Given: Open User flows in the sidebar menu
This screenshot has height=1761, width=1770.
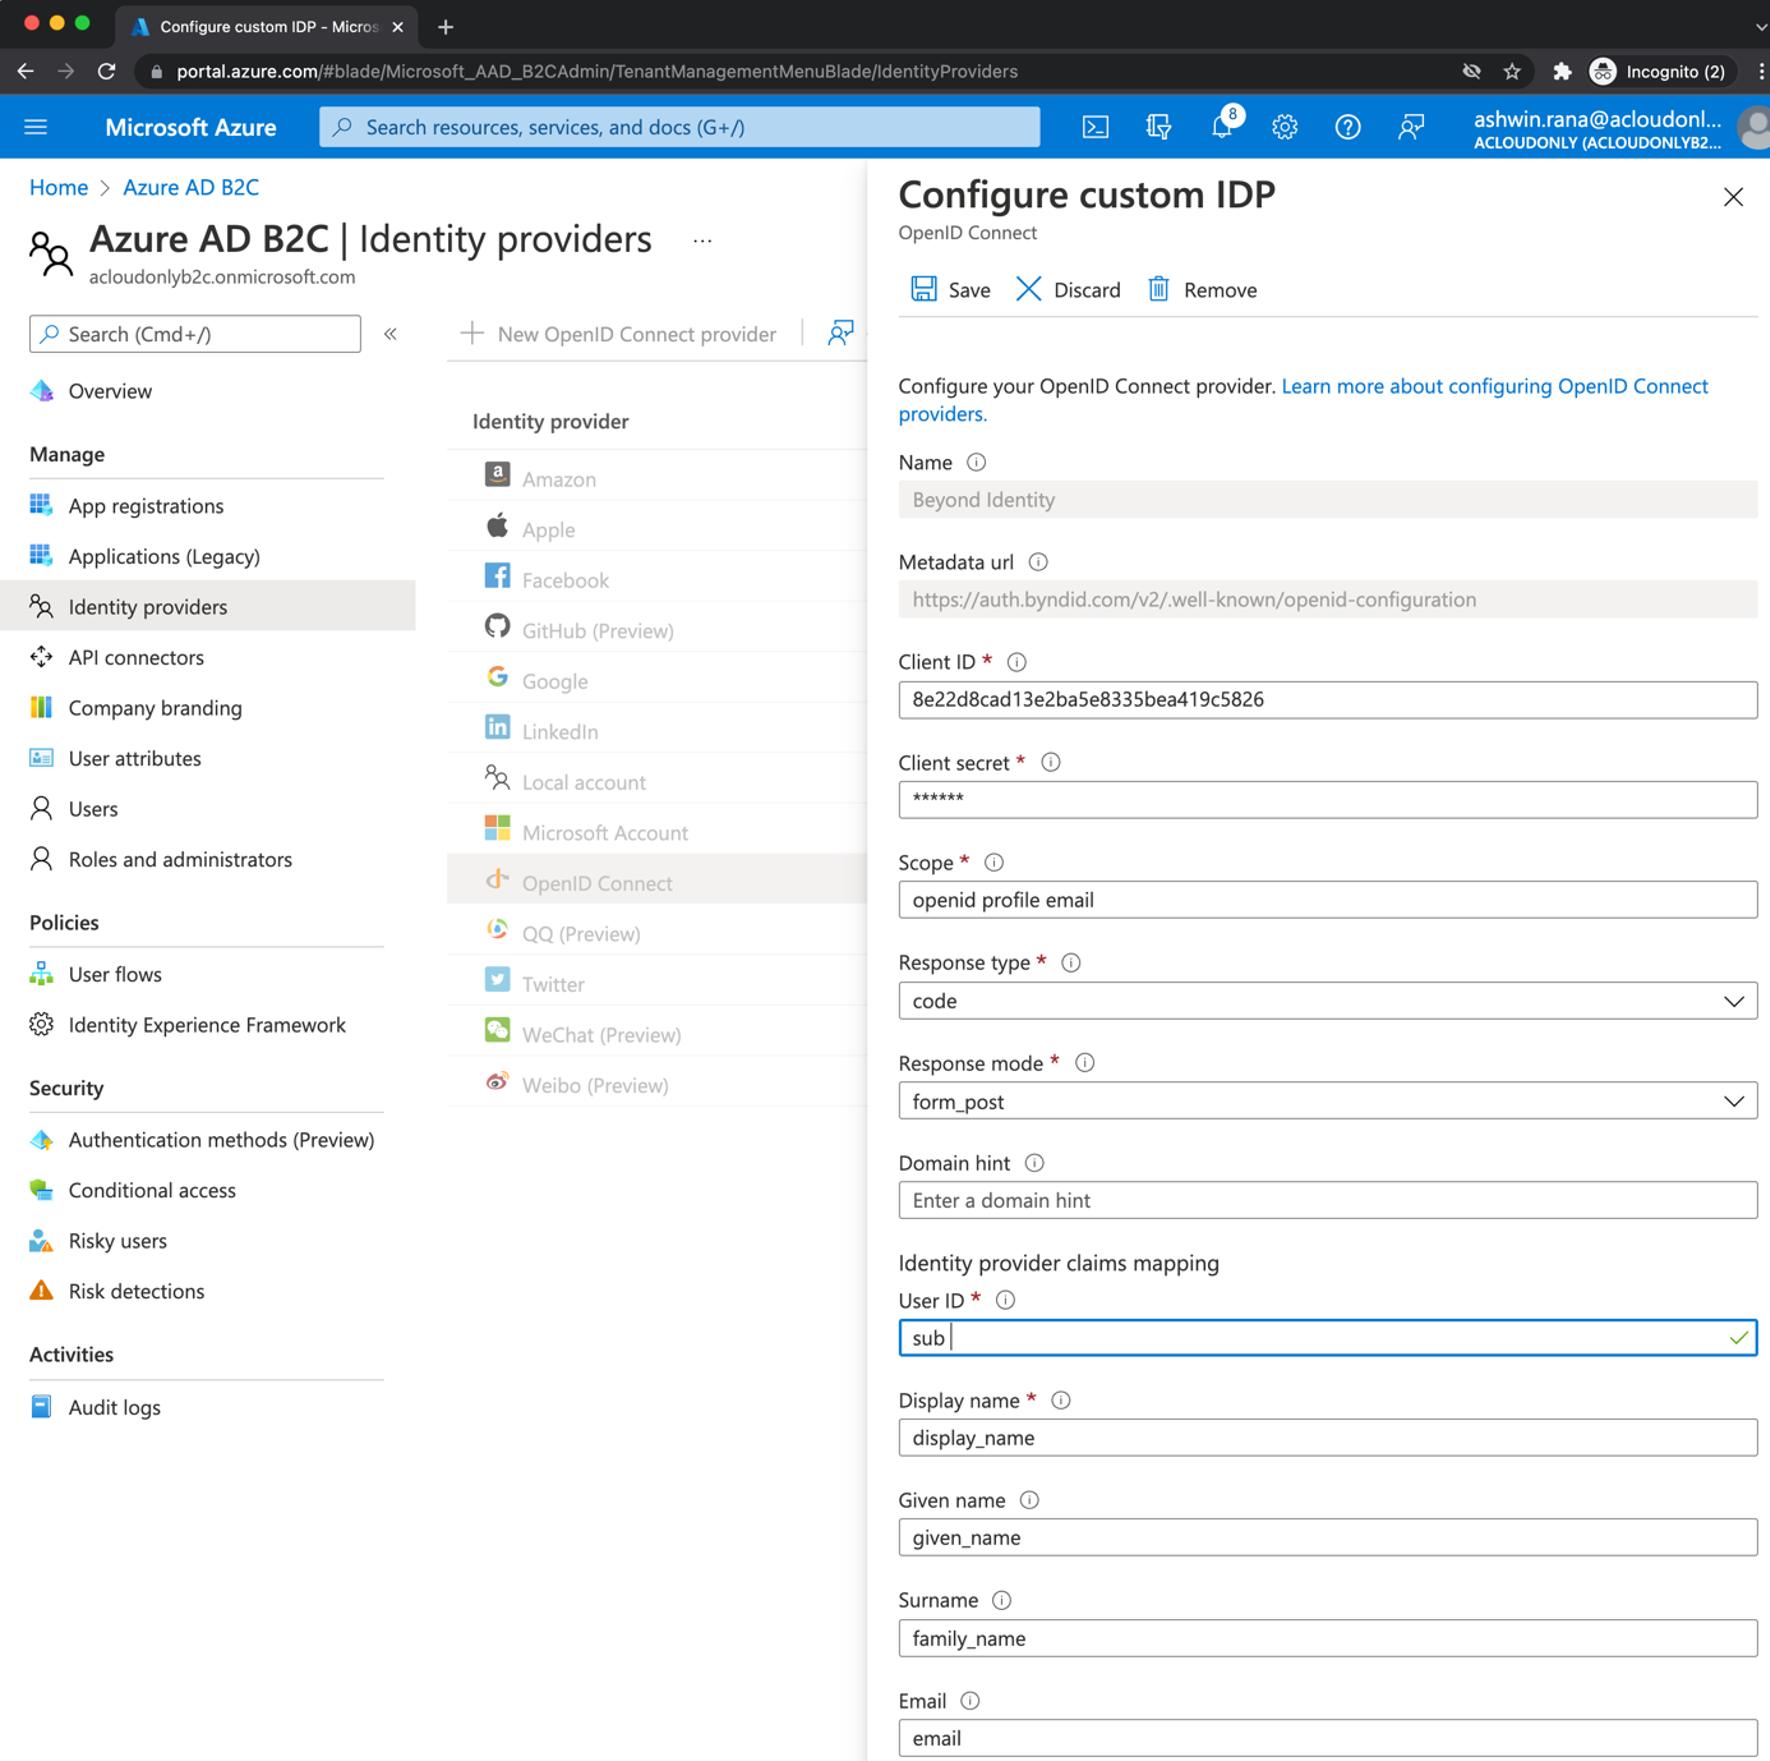Looking at the screenshot, I should pyautogui.click(x=114, y=973).
